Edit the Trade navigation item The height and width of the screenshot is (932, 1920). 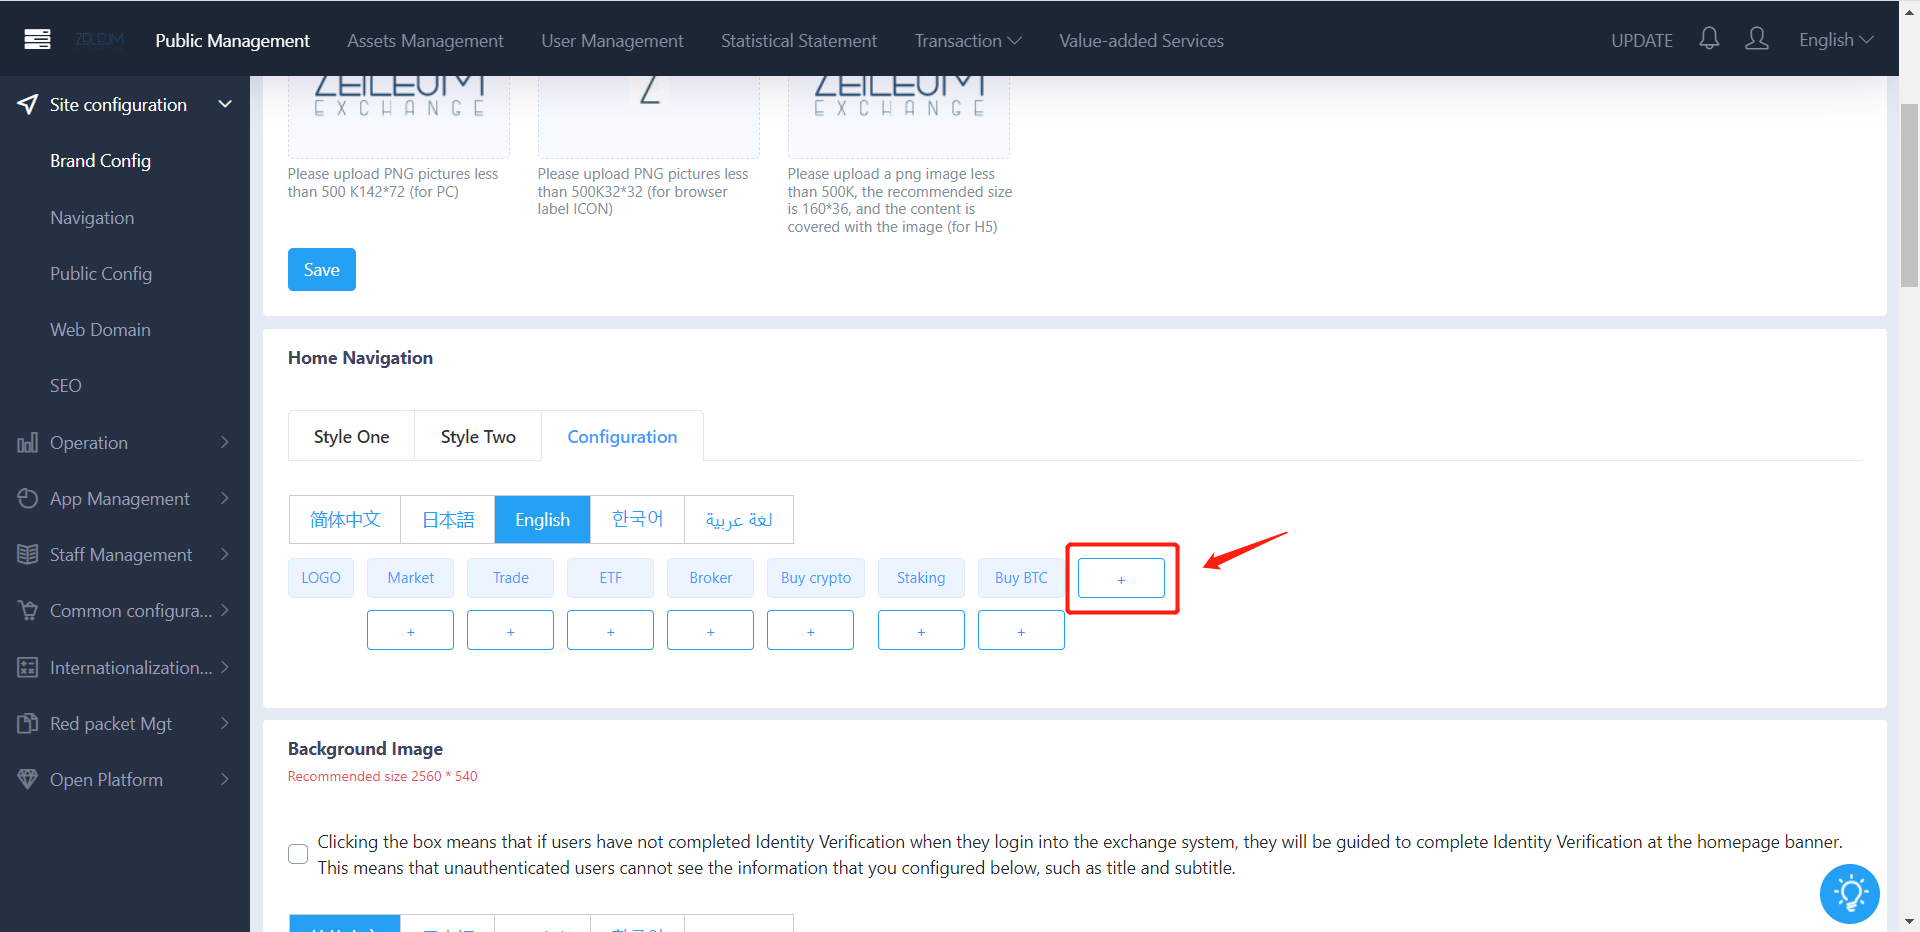coord(510,578)
